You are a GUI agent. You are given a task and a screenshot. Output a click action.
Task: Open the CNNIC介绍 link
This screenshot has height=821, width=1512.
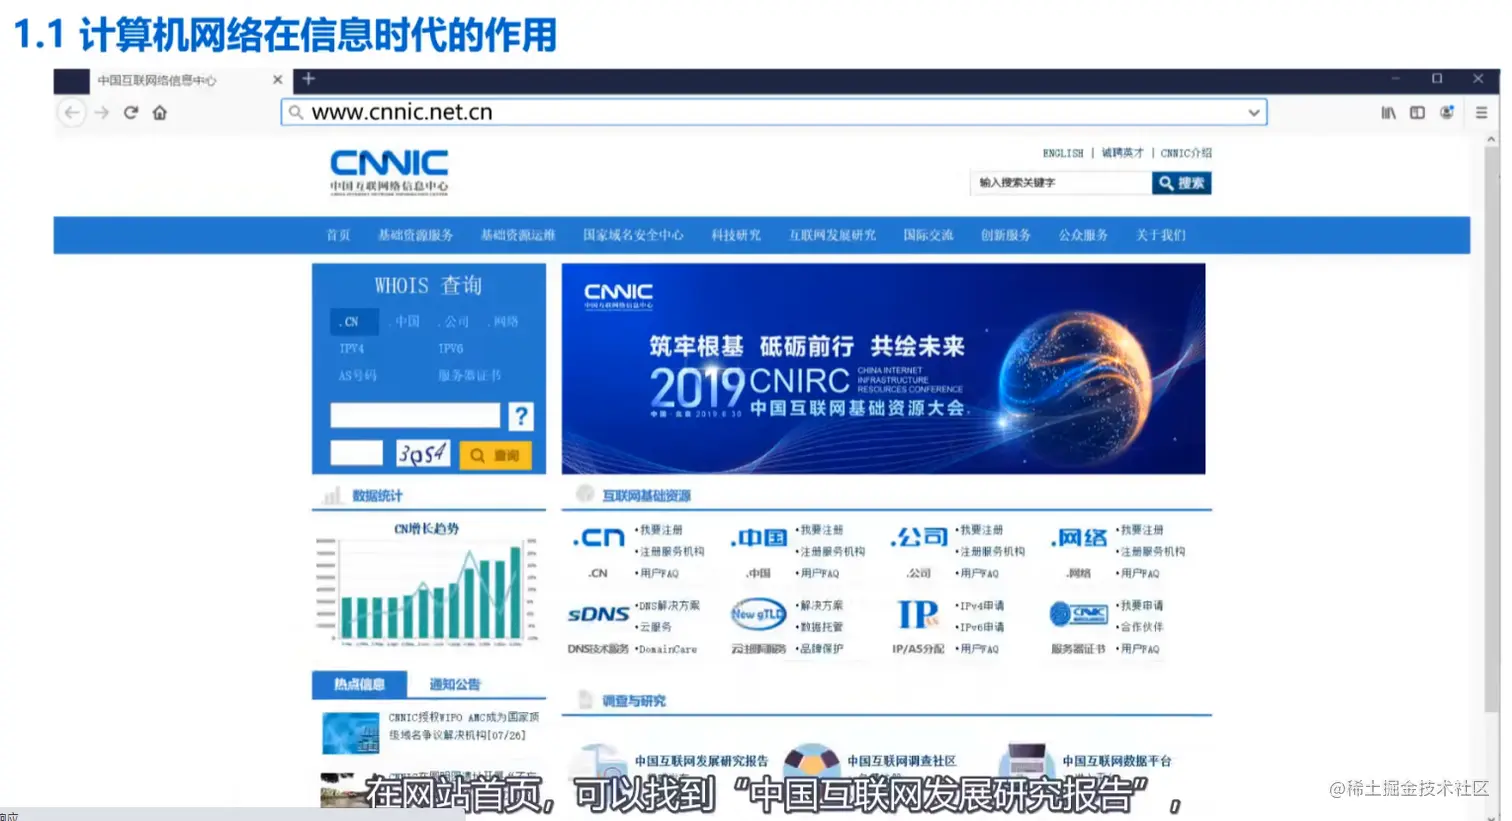[x=1186, y=153]
